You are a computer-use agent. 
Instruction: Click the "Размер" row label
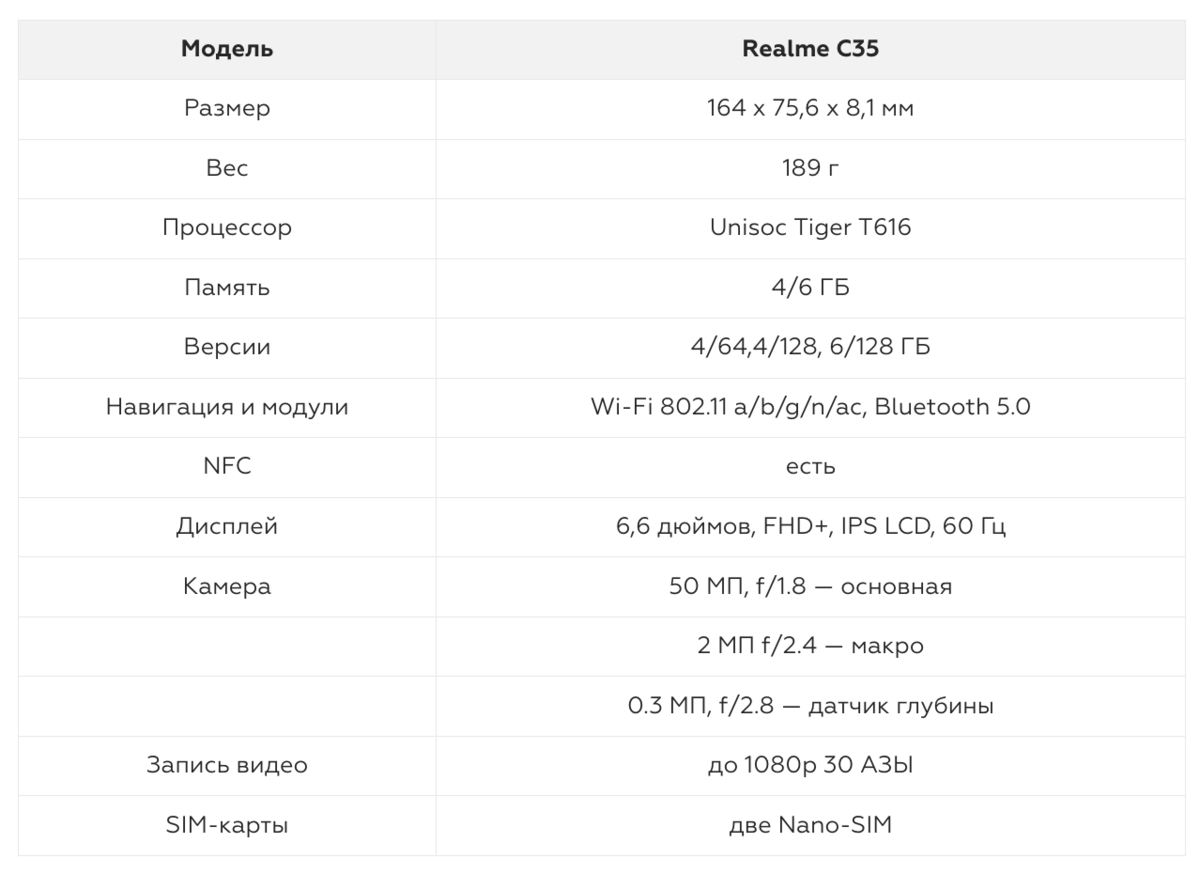pos(227,109)
